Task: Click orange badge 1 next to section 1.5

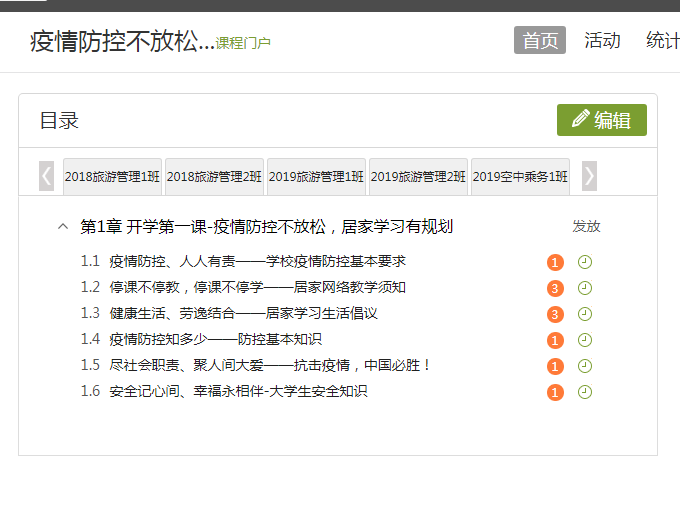Action: [x=555, y=367]
